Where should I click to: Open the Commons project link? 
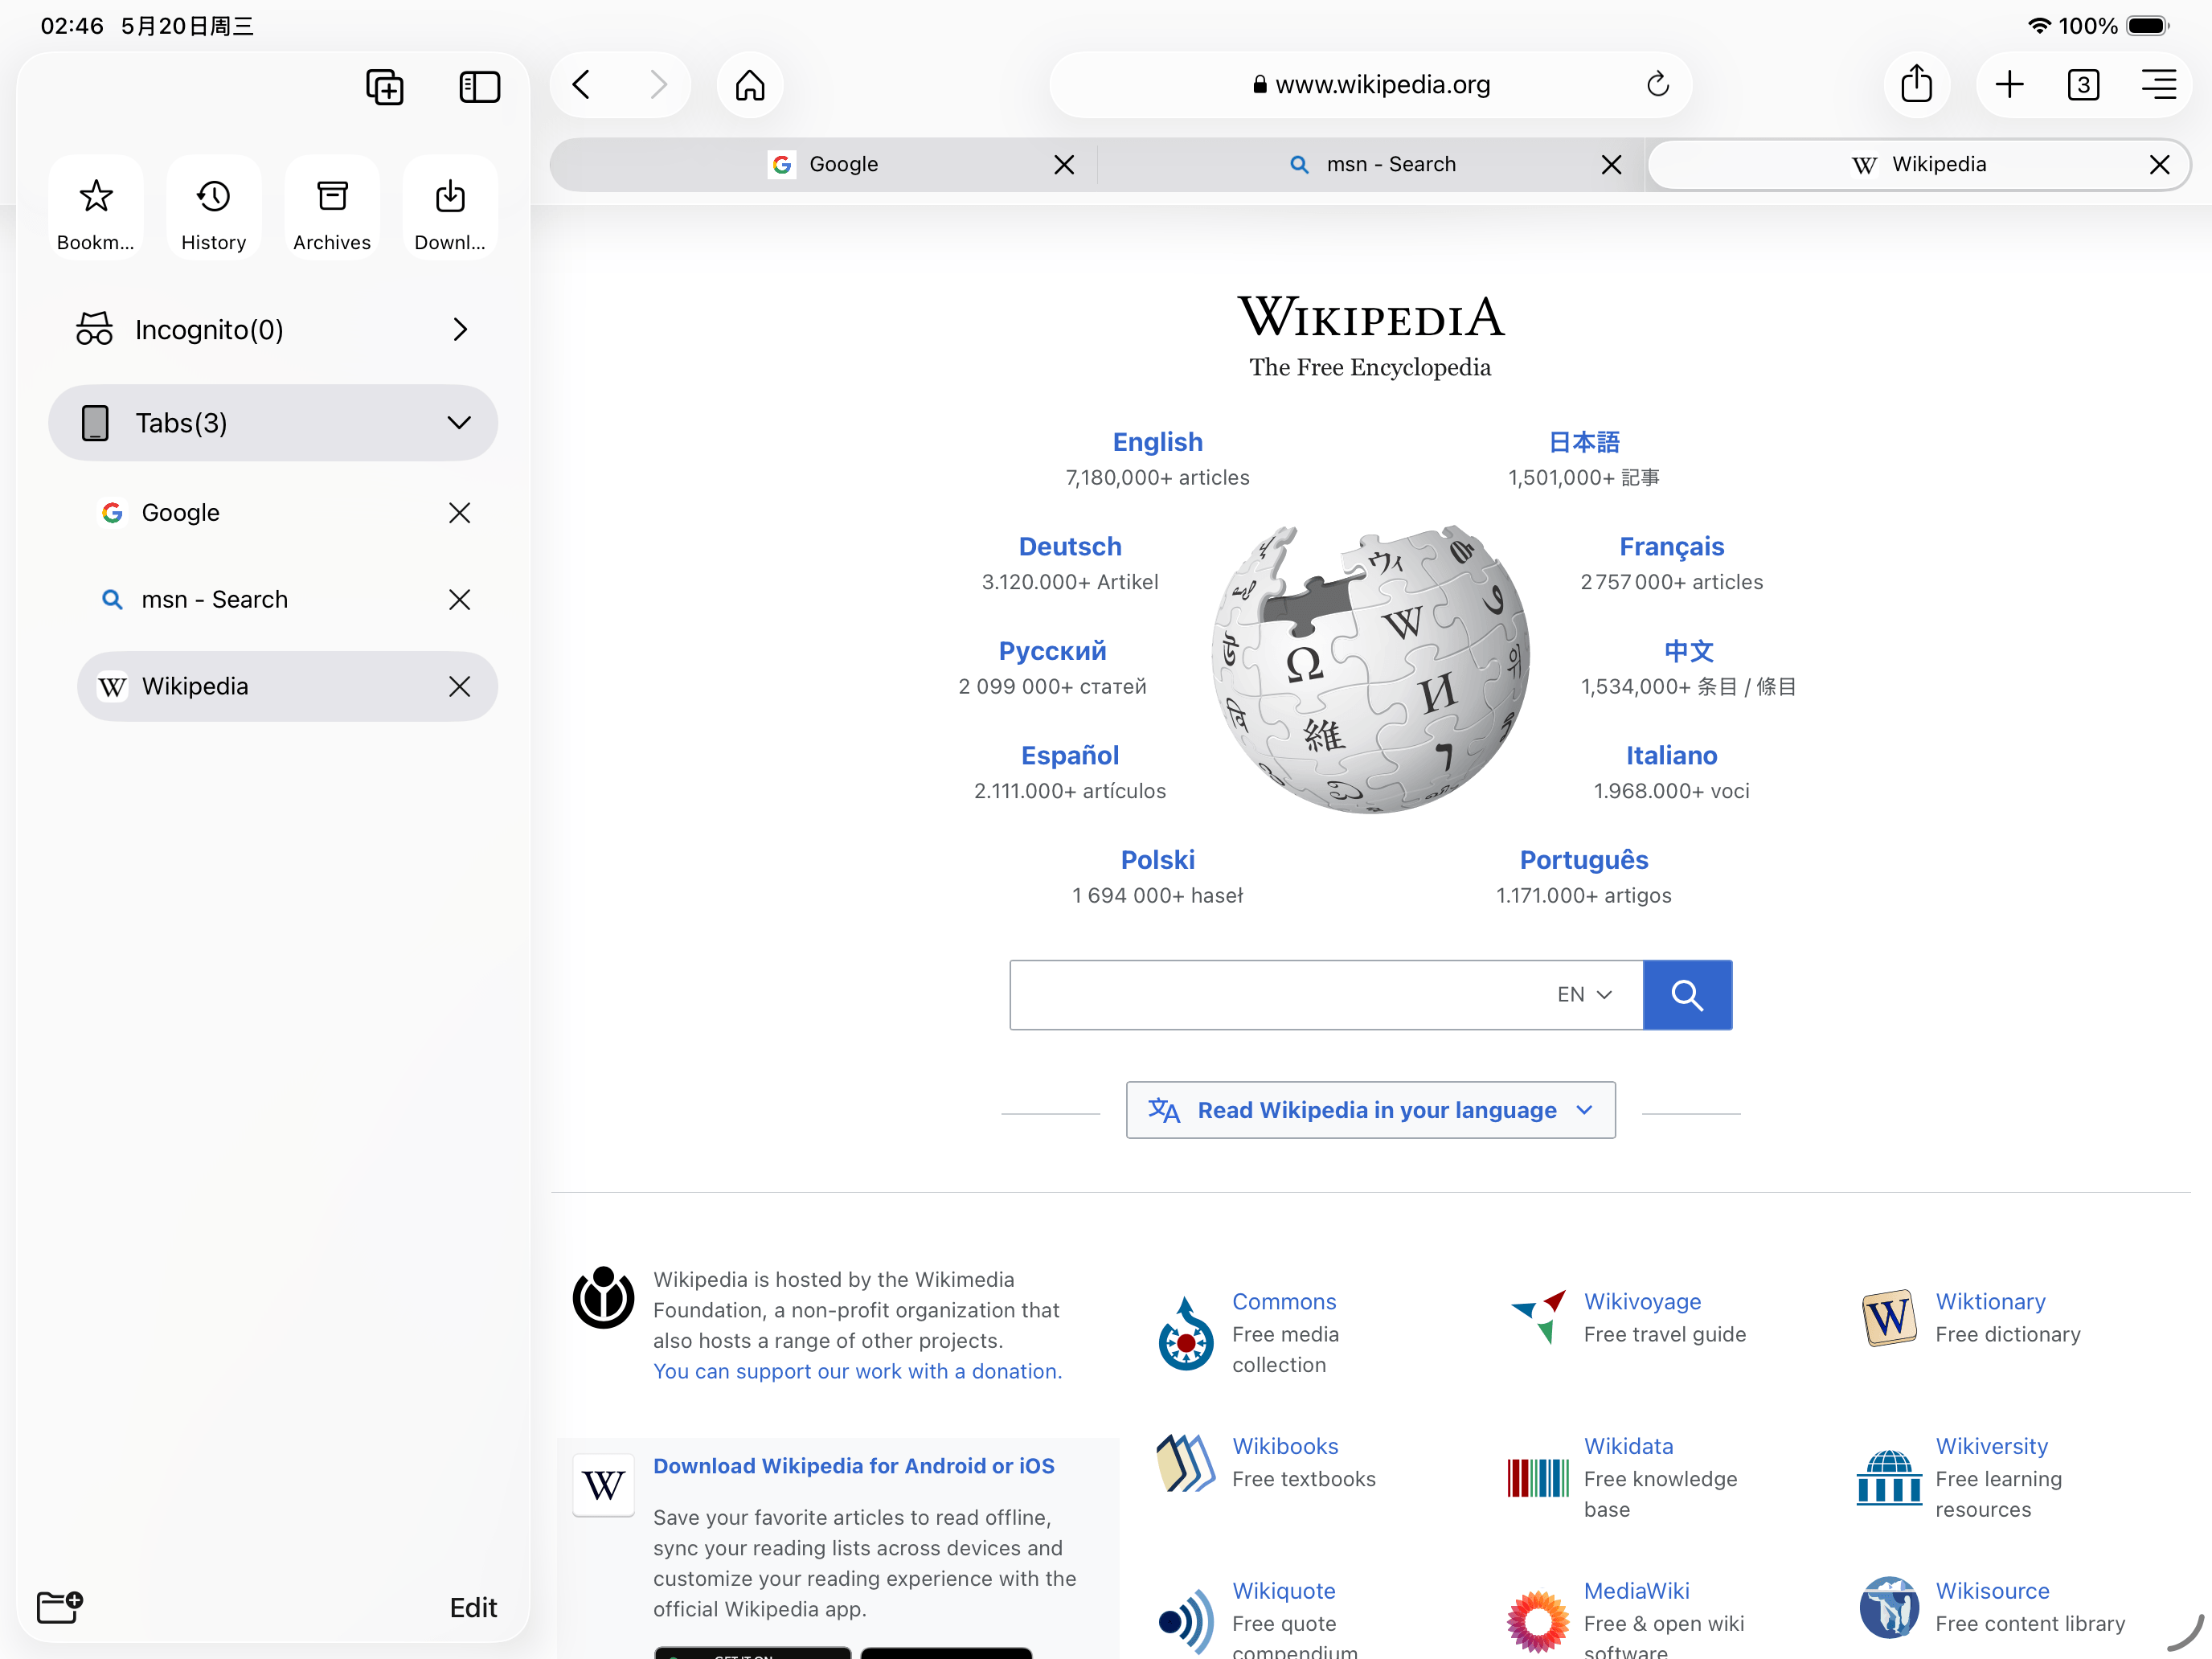point(1284,1302)
